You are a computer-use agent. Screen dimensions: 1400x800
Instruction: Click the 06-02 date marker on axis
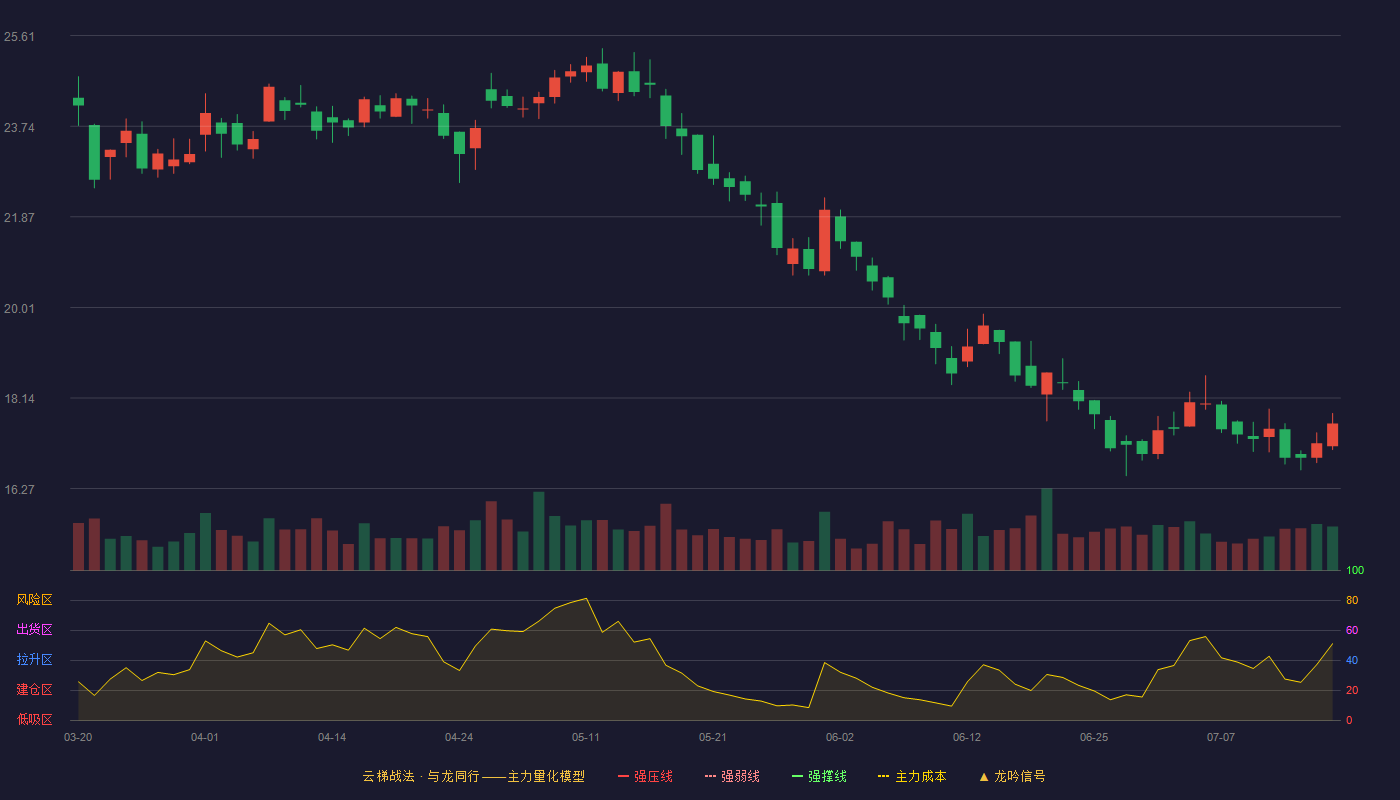(x=840, y=737)
